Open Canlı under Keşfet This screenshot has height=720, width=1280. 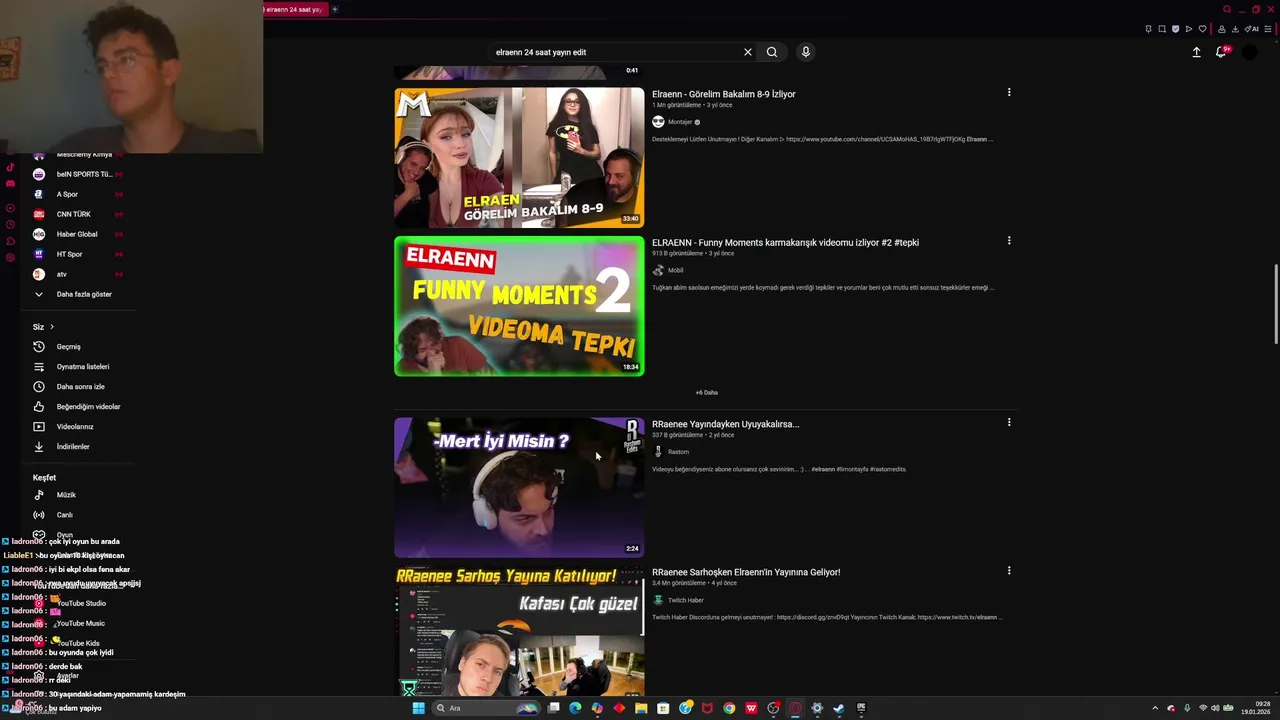point(65,515)
